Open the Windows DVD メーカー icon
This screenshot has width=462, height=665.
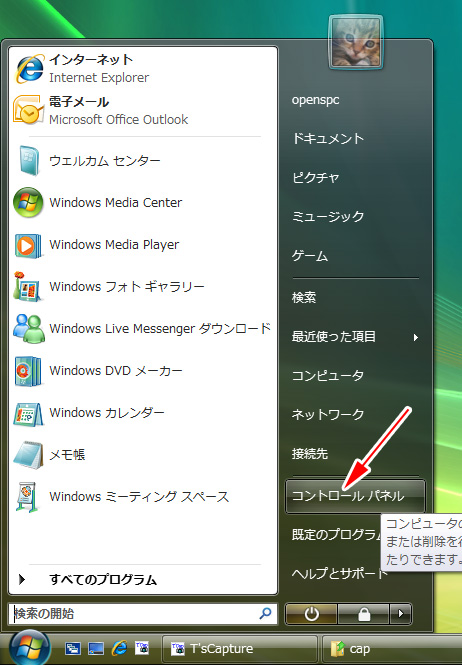click(x=28, y=371)
